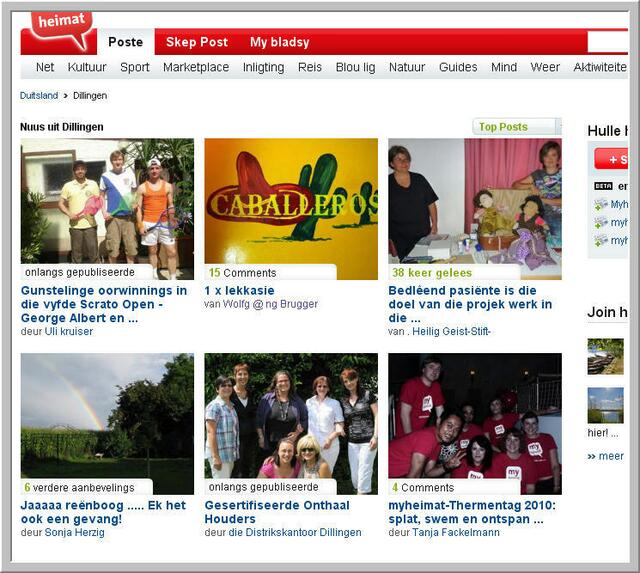Select Net in the category menu
Image resolution: width=640 pixels, height=573 pixels.
pyautogui.click(x=45, y=67)
